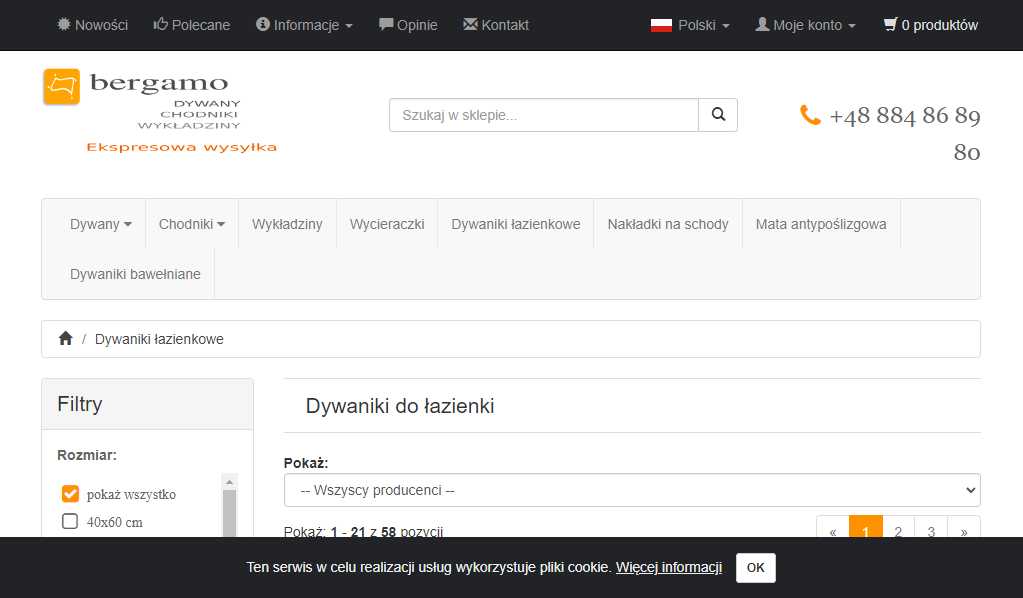Open the Informacje dropdown menu
Image resolution: width=1023 pixels, height=598 pixels.
pos(305,25)
